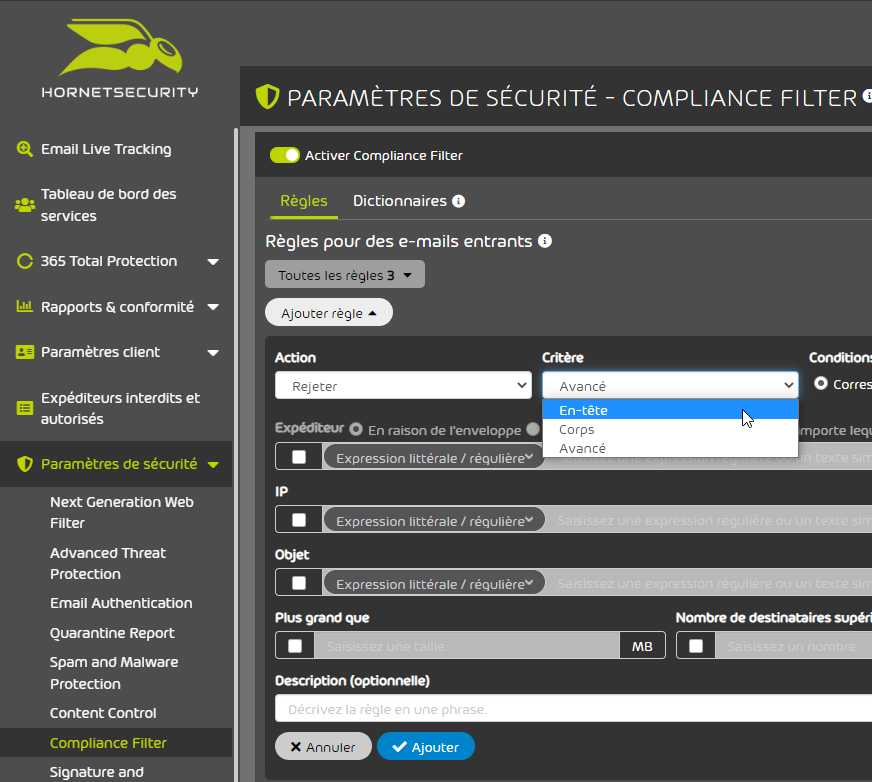This screenshot has width=872, height=782.
Task: Click the Paramètres de sécurité shield icon
Action: tap(24, 464)
